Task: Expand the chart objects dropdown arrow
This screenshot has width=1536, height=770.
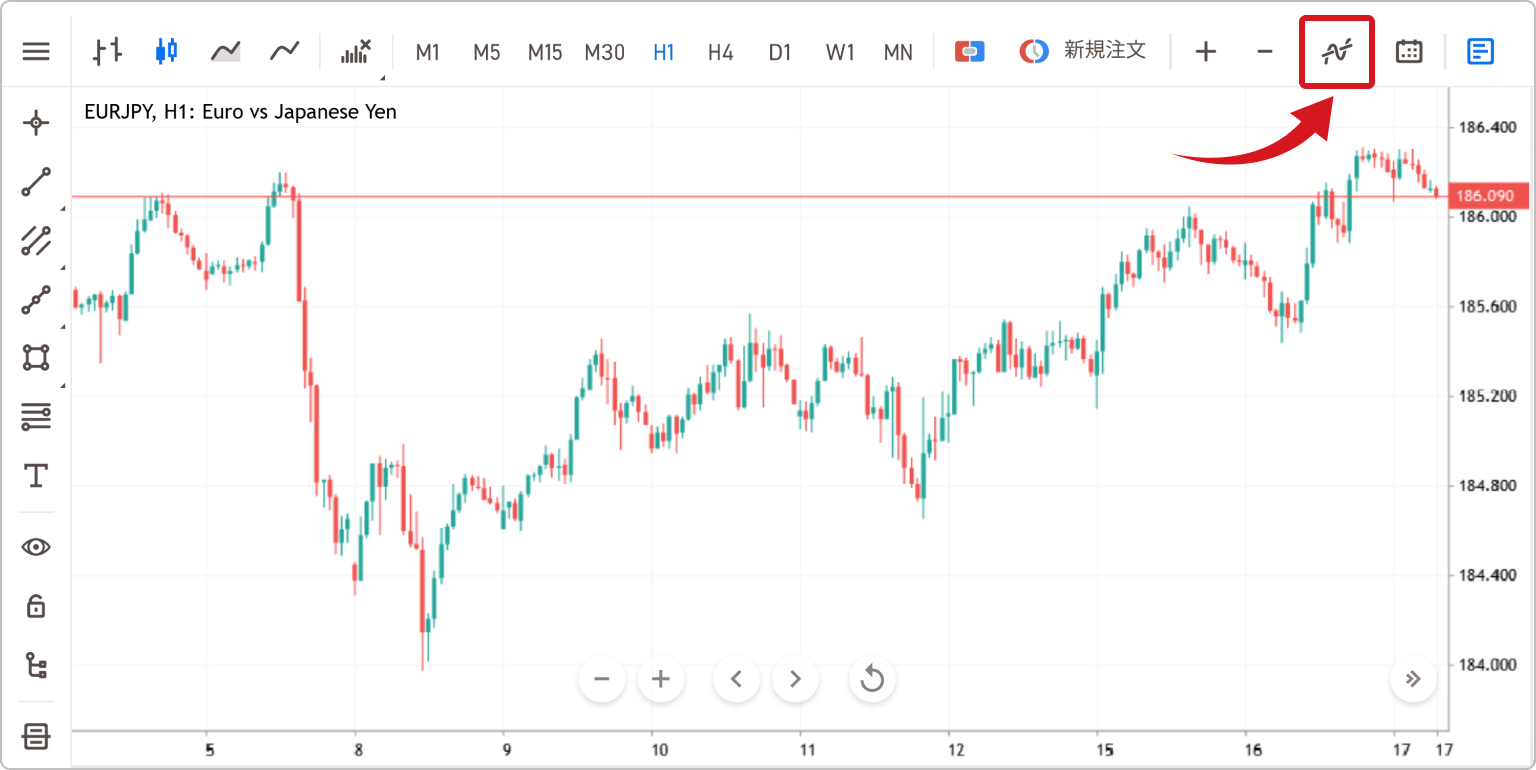Action: (383, 77)
